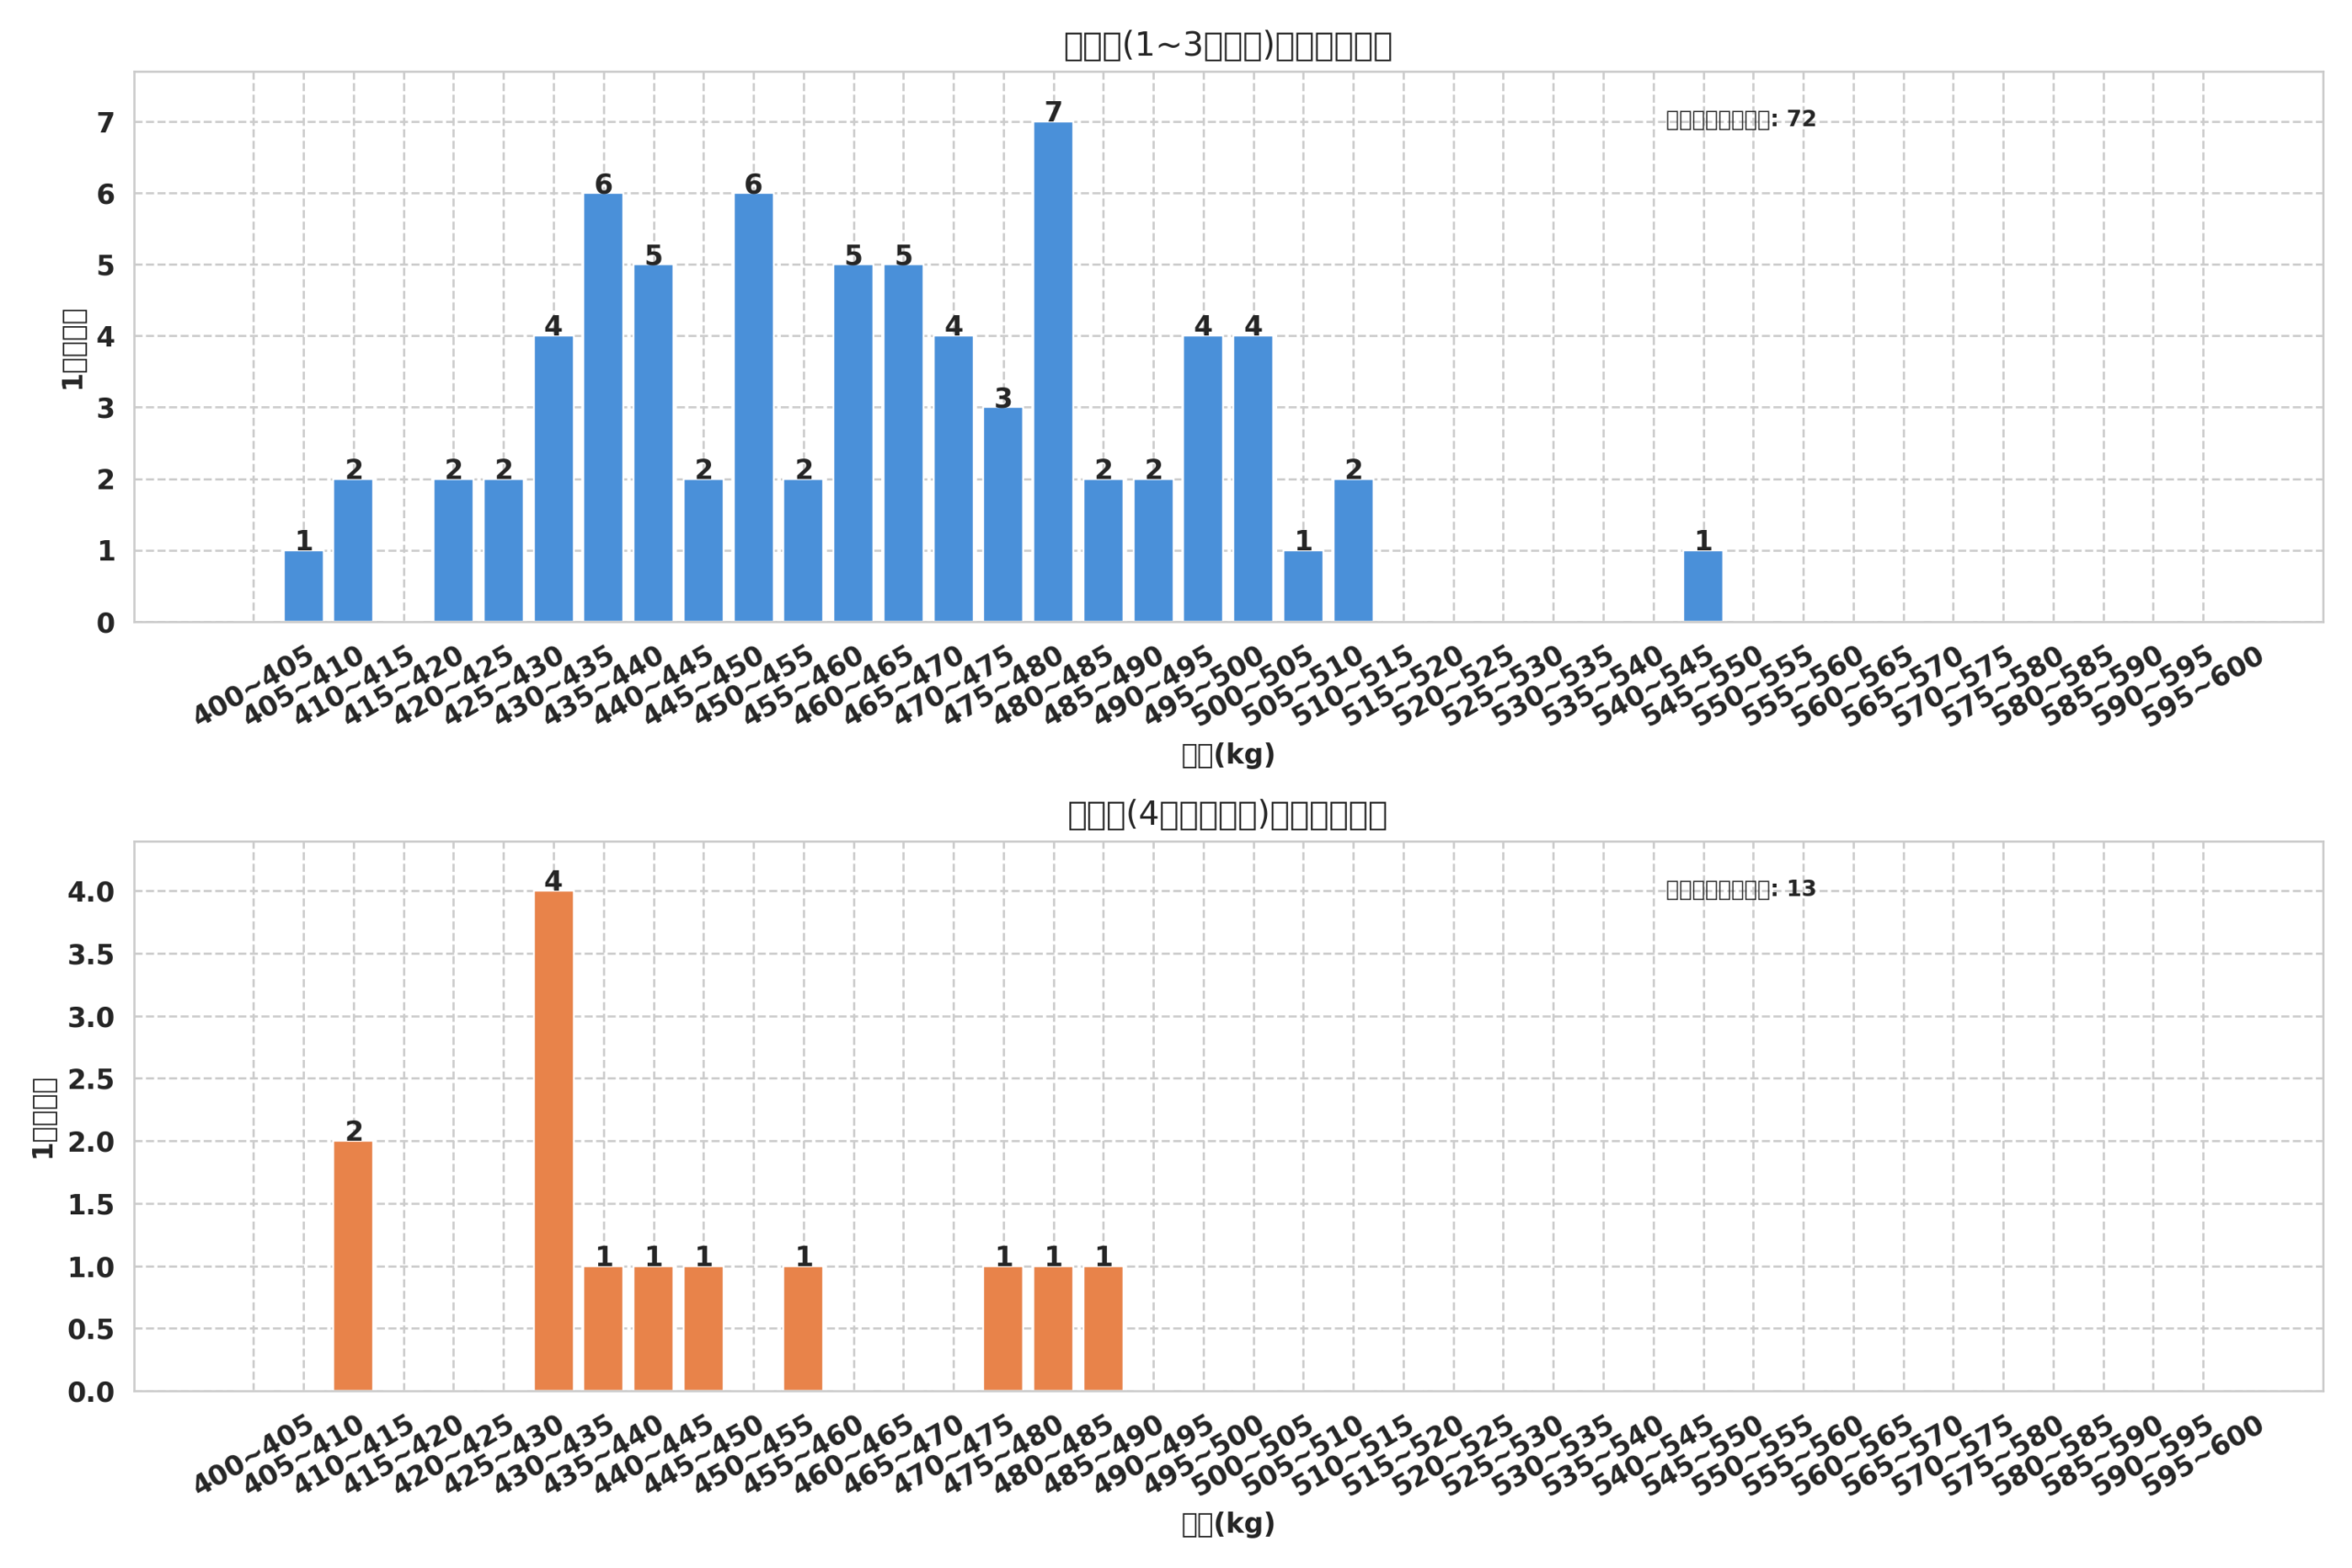Screen dimensions: 2352x1568
Task: Click the value label "3" above the blue bar
Action: tap(1003, 398)
